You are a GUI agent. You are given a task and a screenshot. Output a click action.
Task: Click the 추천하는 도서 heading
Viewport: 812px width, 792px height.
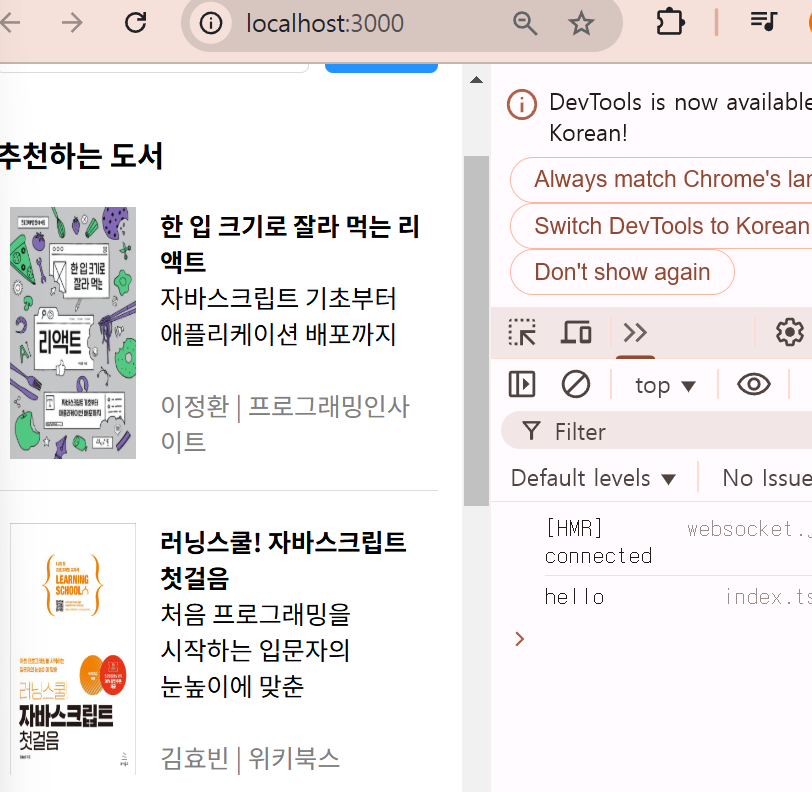82,155
